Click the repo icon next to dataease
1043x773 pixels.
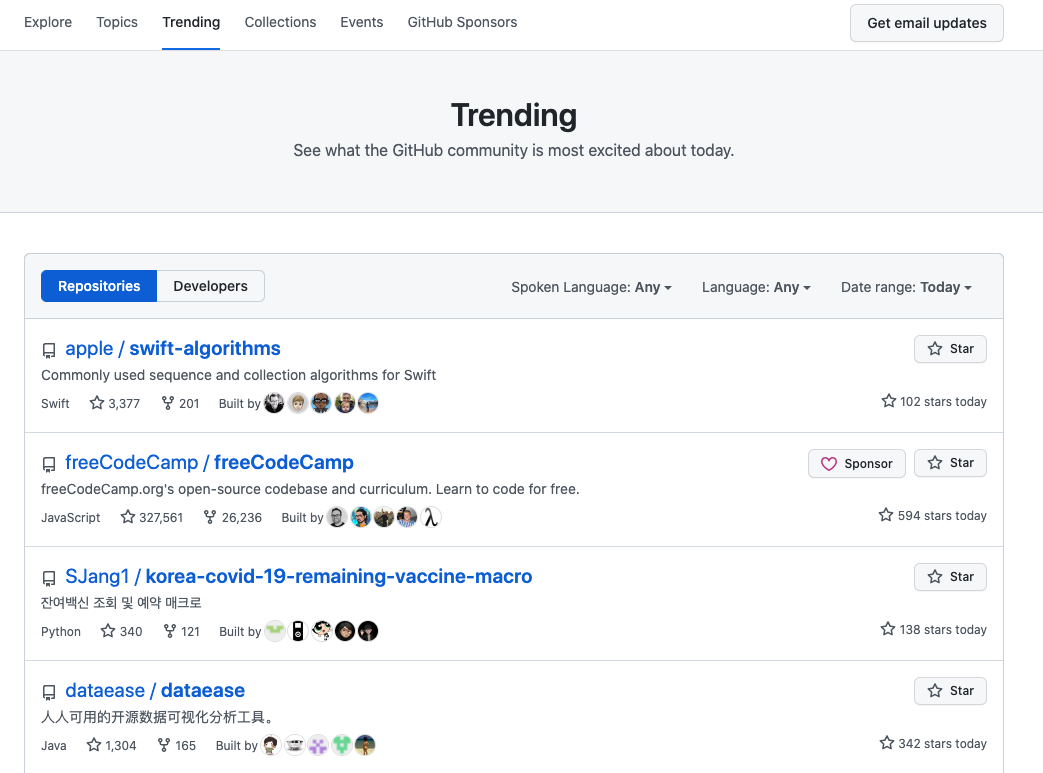(49, 693)
